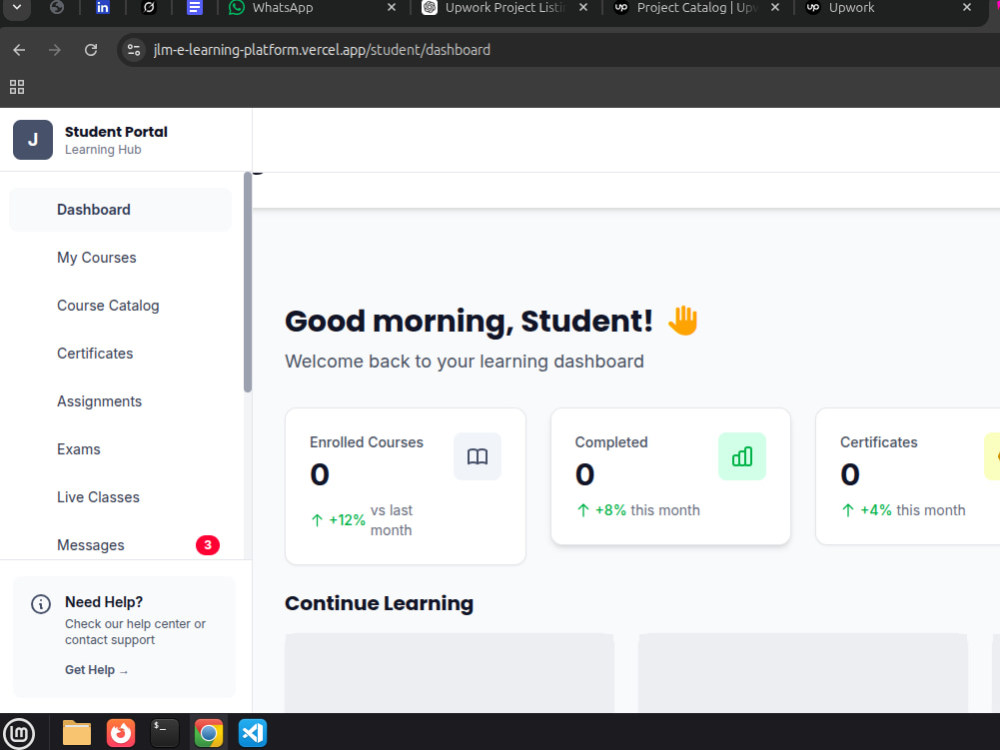Click the Enrolled Courses book icon
The image size is (1000, 750).
tap(477, 457)
